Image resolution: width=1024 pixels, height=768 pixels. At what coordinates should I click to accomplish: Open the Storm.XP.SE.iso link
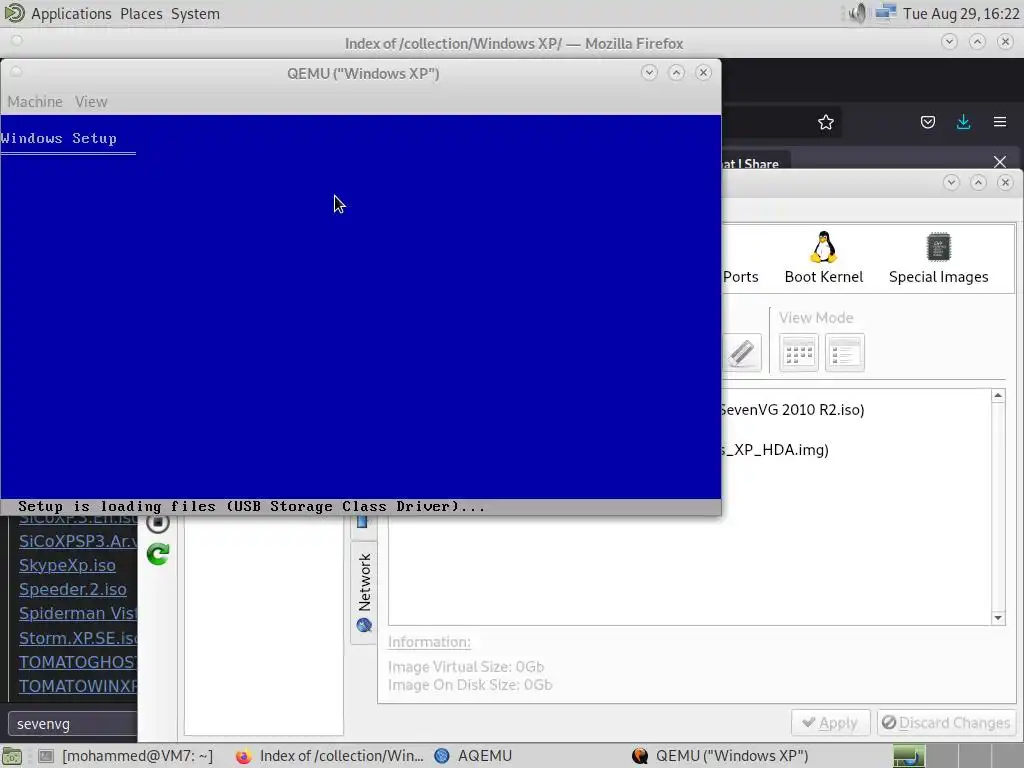[78, 637]
